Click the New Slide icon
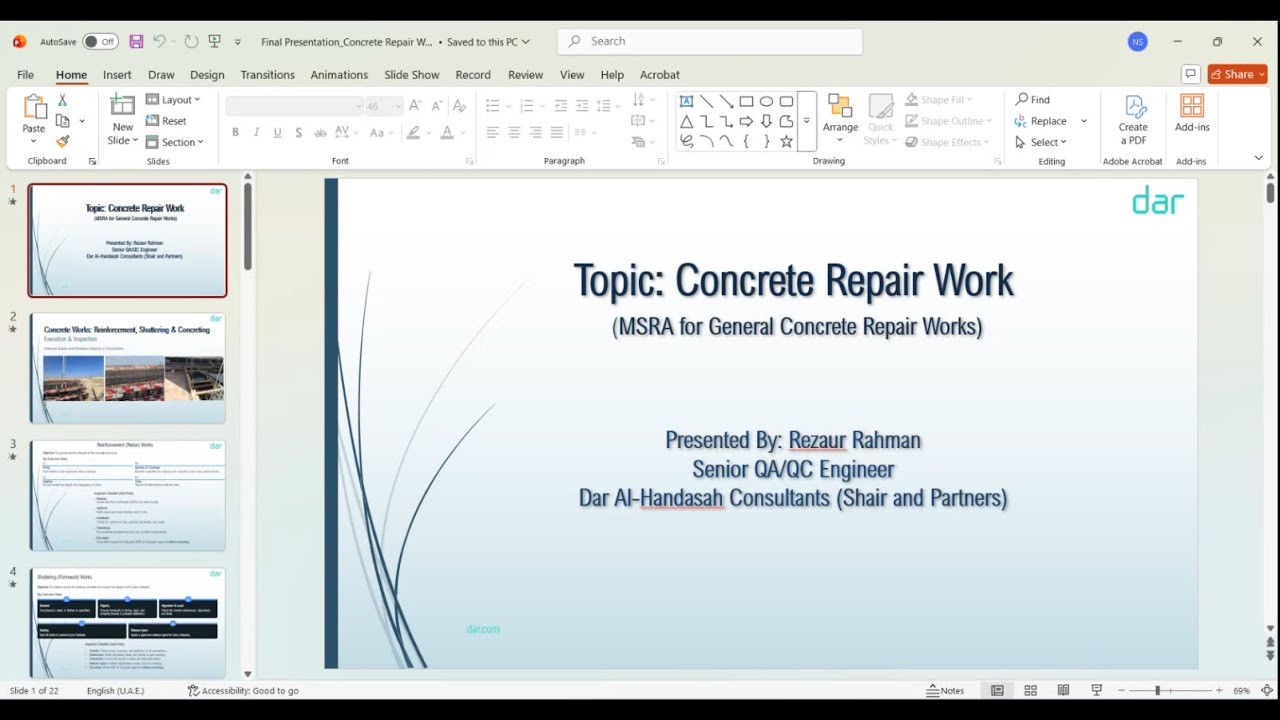This screenshot has height=720, width=1280. [x=122, y=105]
